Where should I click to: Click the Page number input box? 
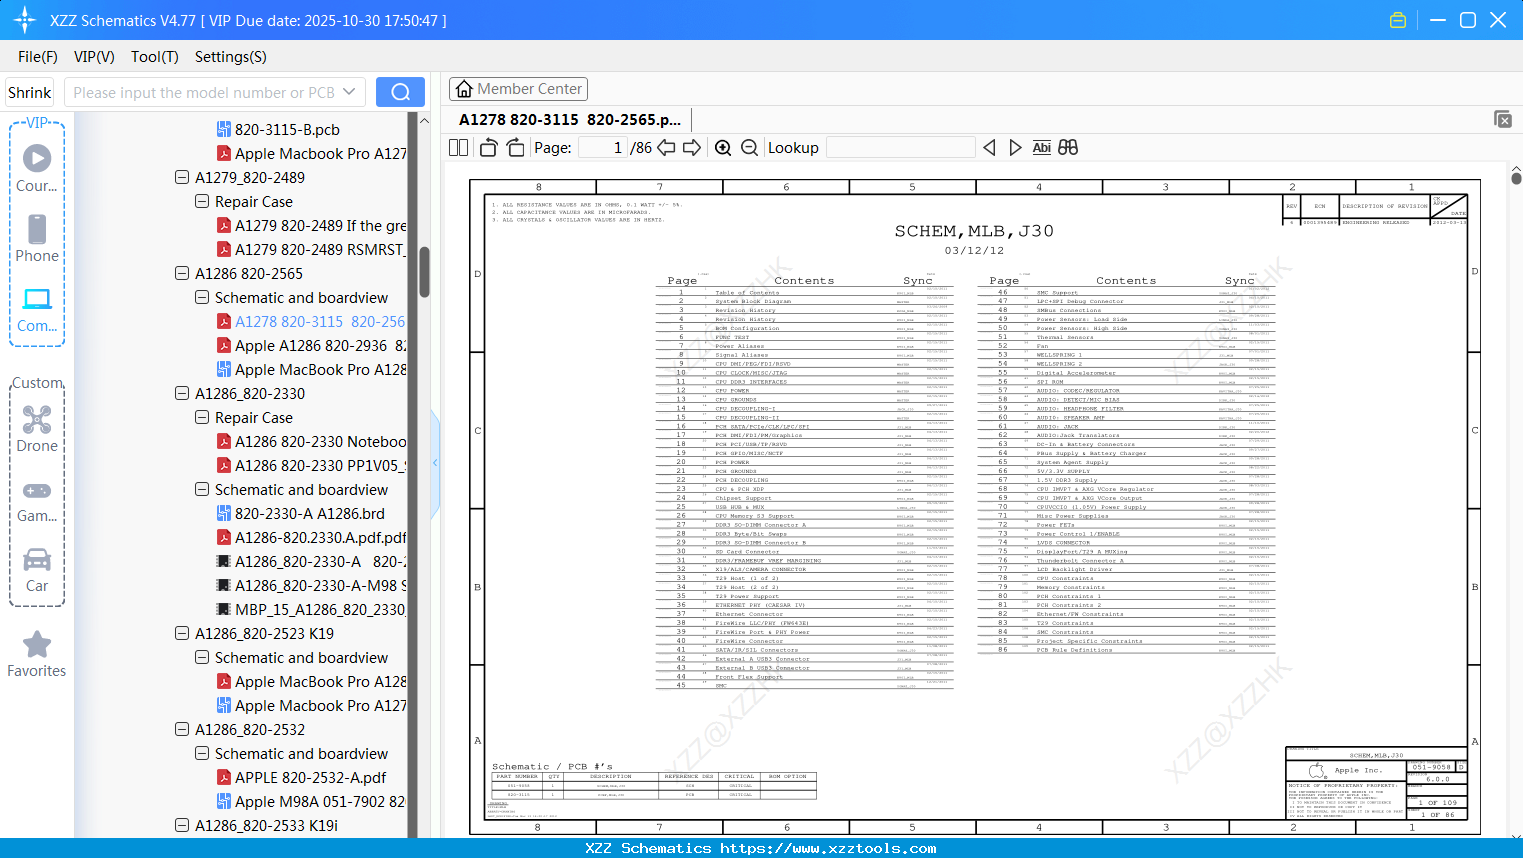tap(603, 148)
